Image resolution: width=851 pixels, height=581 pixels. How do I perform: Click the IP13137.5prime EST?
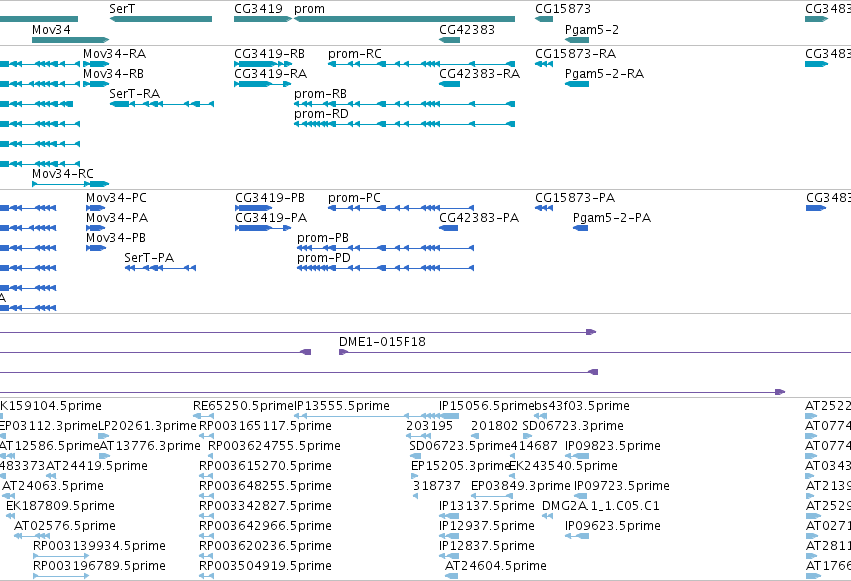pos(449,516)
